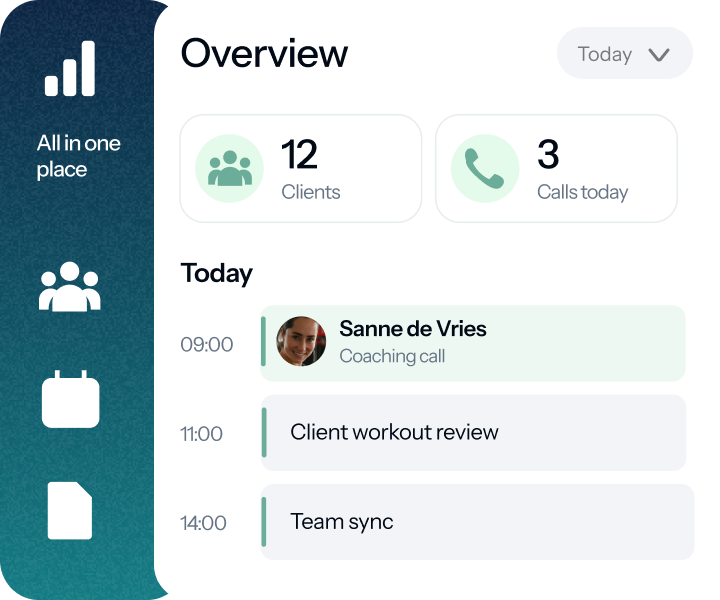The height and width of the screenshot is (600, 720).
Task: Open the bar chart analytics icon in sidebar
Action: click(x=70, y=68)
